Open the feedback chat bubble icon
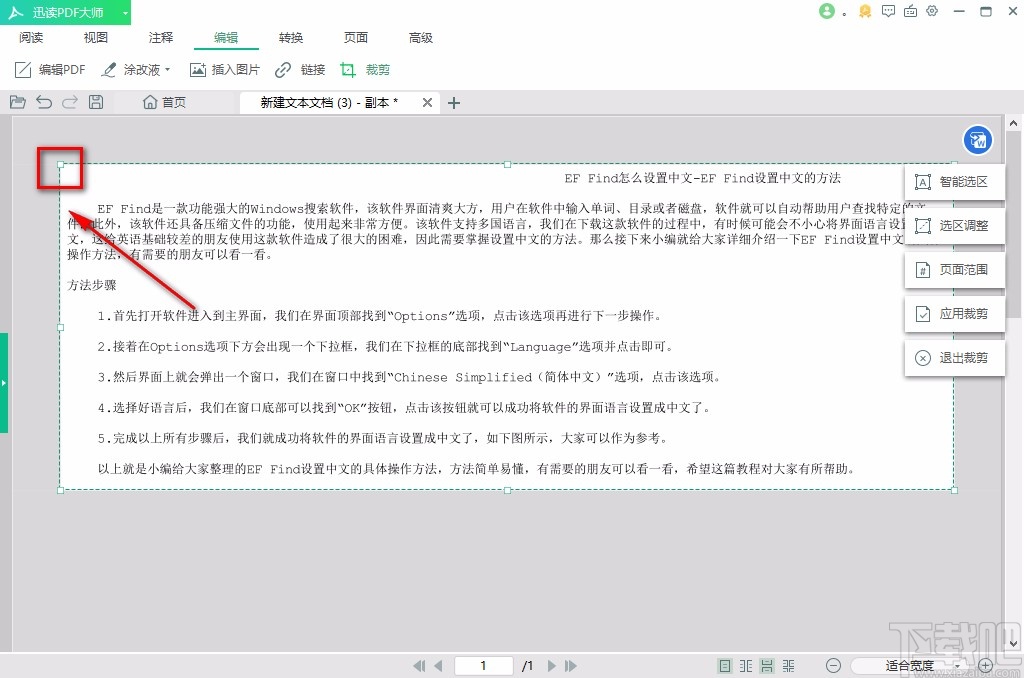The height and width of the screenshot is (678, 1024). pyautogui.click(x=888, y=11)
